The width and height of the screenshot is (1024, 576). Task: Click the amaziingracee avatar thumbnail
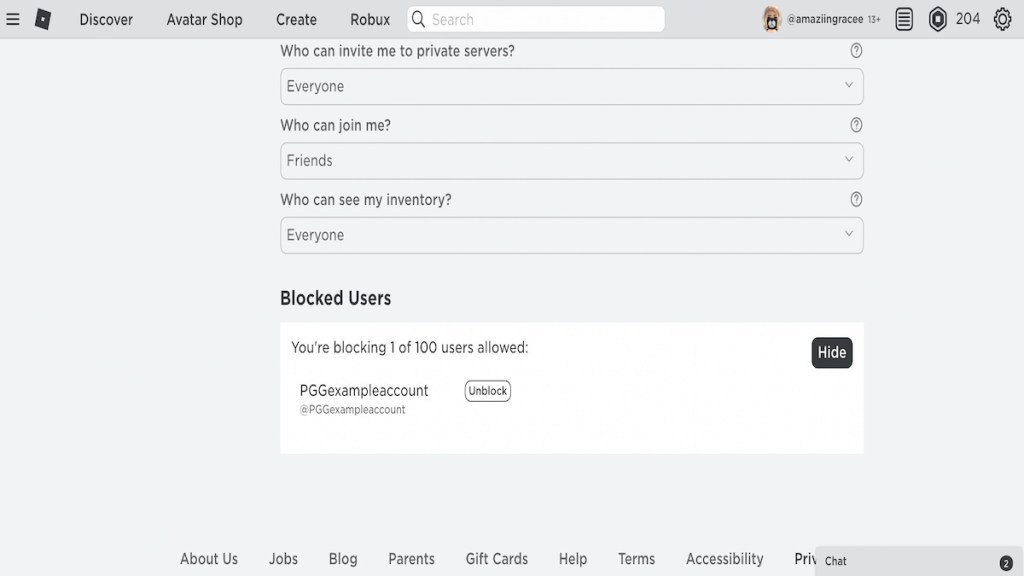click(x=771, y=19)
